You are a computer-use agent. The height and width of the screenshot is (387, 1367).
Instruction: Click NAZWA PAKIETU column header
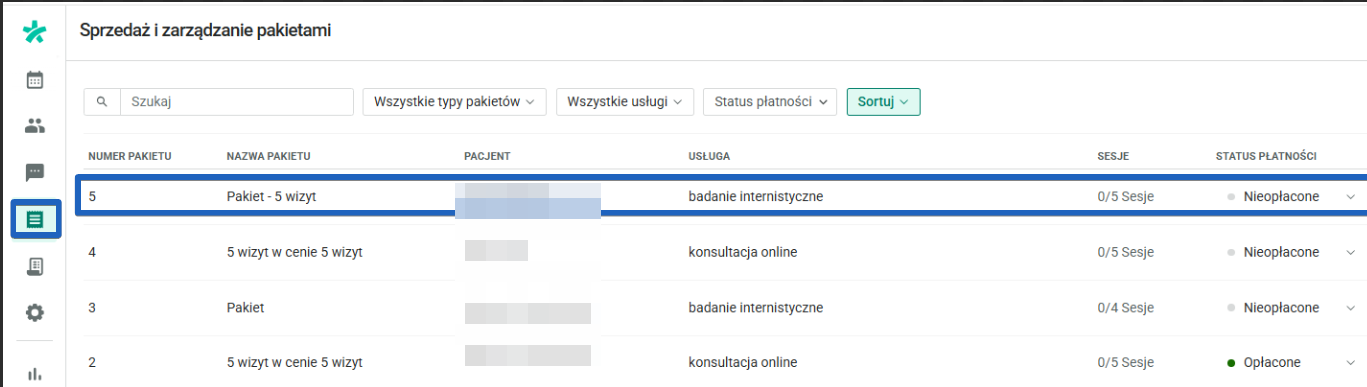[269, 157]
